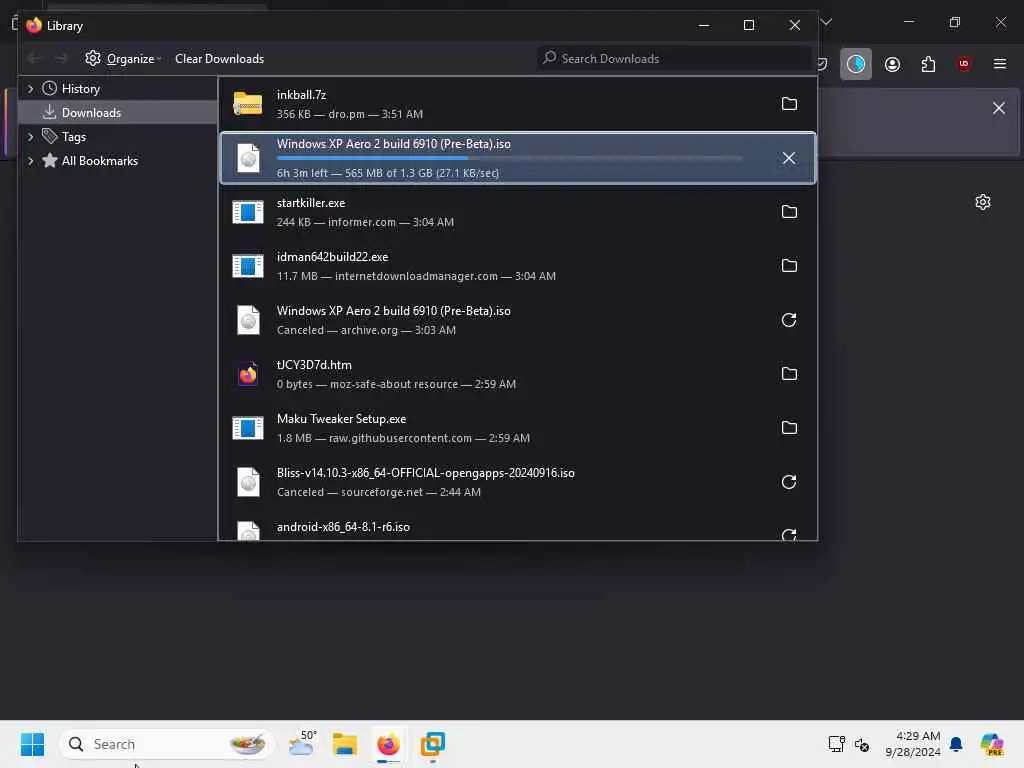Click the taskbar Search box
Viewport: 1024px width, 768px height.
coord(167,744)
